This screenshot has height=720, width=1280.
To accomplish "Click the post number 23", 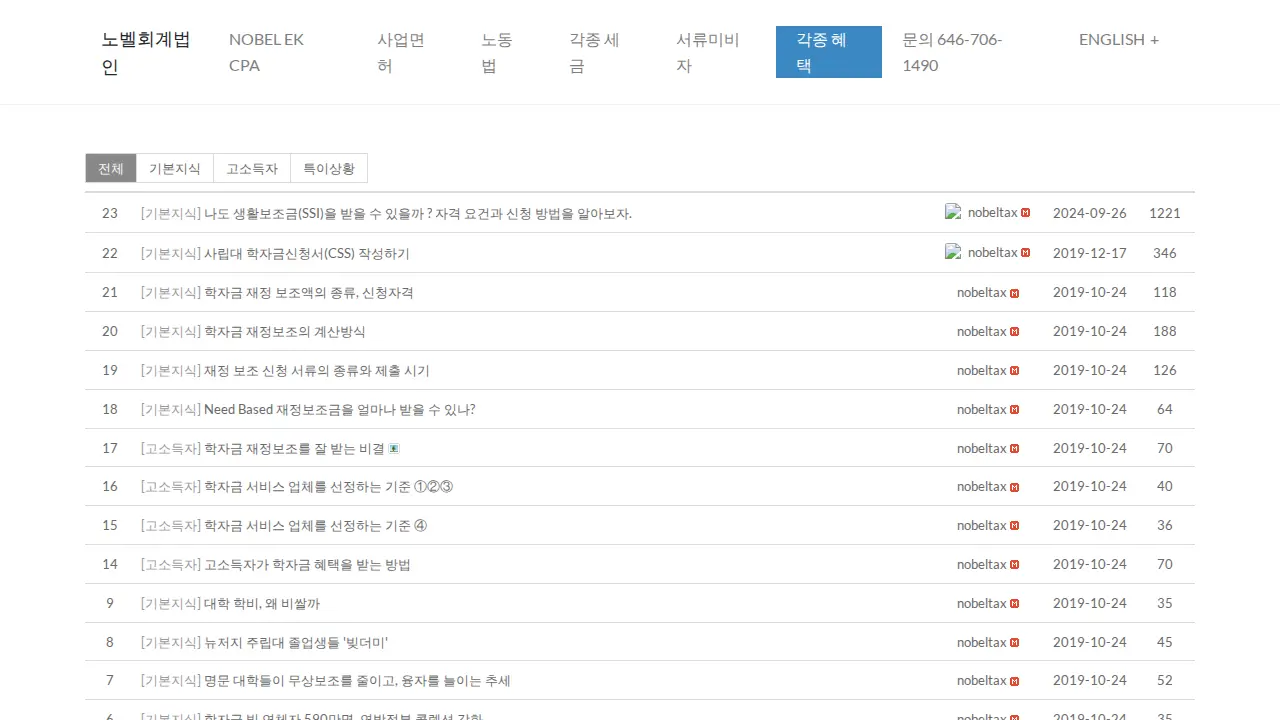I will tap(110, 213).
